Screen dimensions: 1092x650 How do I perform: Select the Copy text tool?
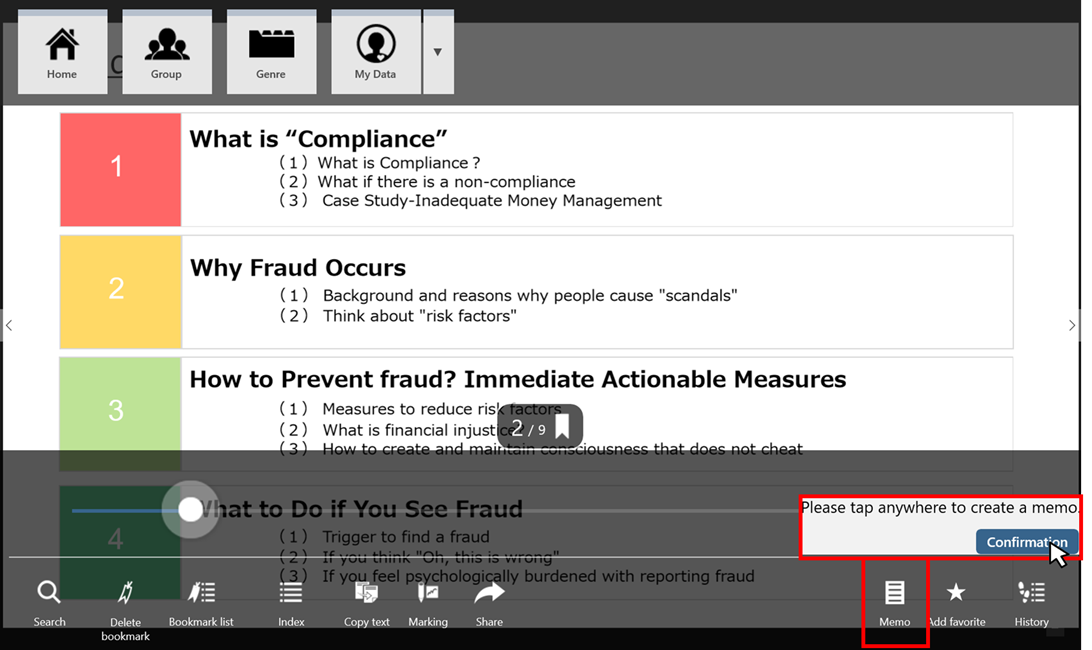click(x=366, y=603)
